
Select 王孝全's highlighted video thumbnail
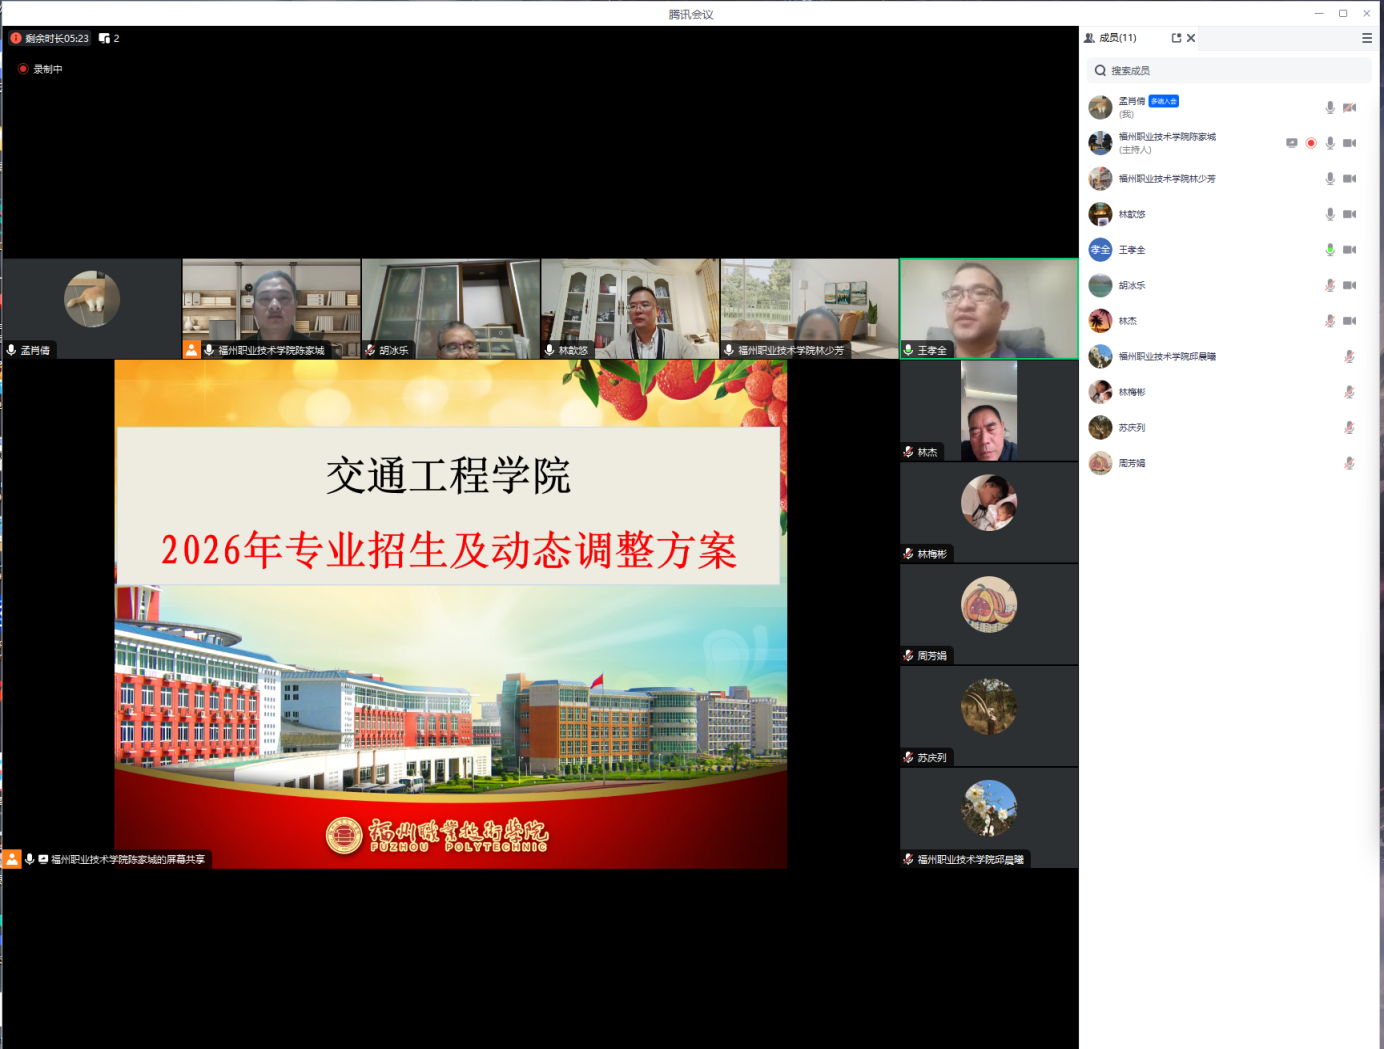coord(988,308)
